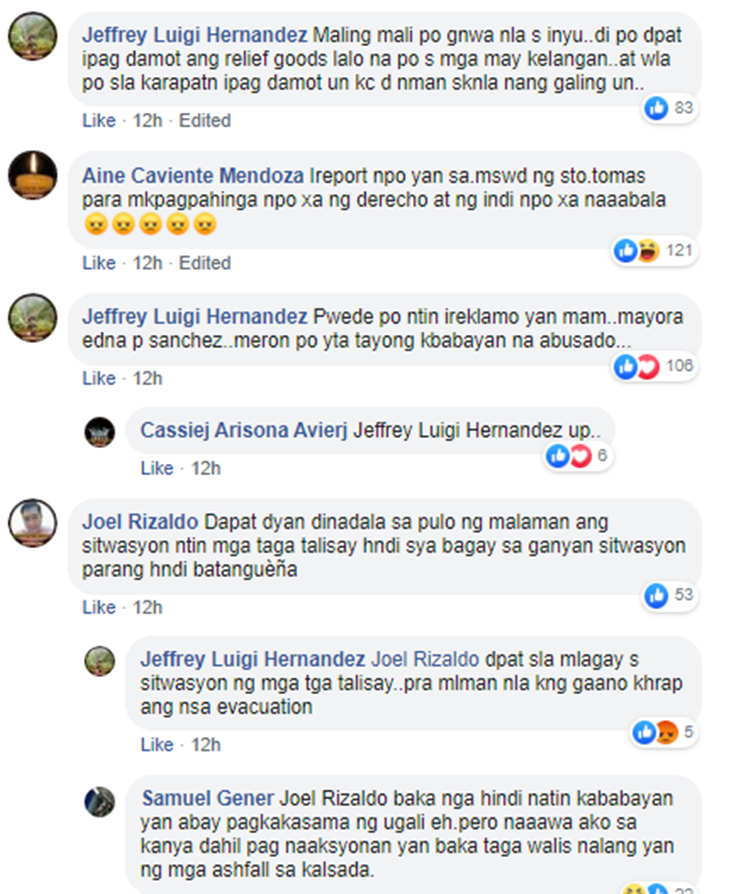Like Joel Rizaldo's comment

pos(99,607)
